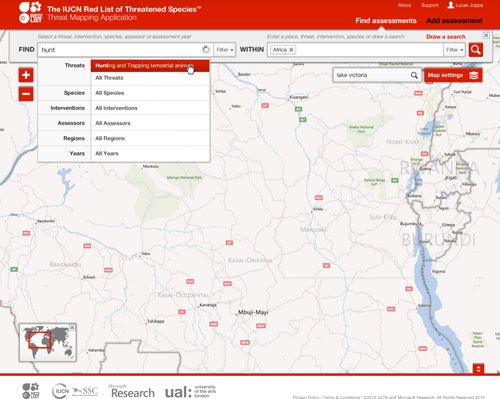Zoom in the map with plus button
Image resolution: width=500 pixels, height=399 pixels.
pos(26,75)
